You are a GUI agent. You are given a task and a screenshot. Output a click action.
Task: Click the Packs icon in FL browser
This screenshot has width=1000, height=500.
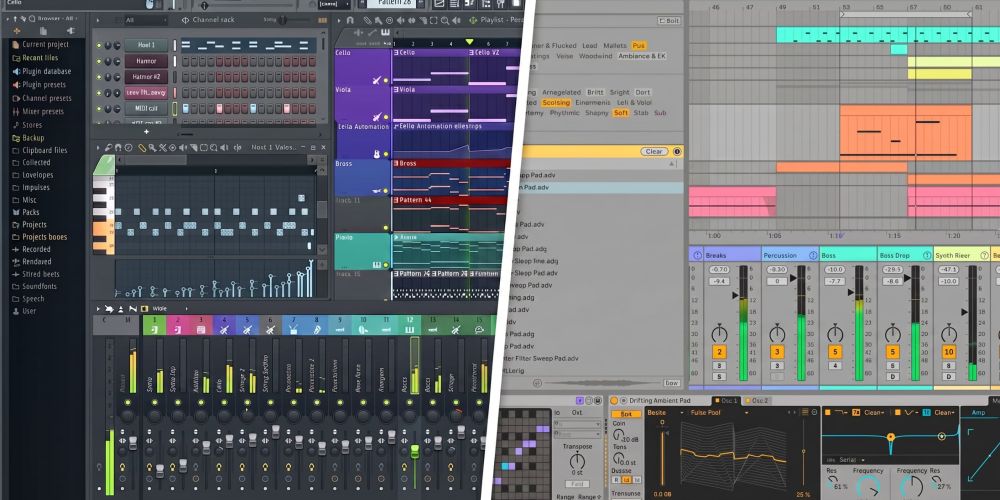[x=16, y=212]
